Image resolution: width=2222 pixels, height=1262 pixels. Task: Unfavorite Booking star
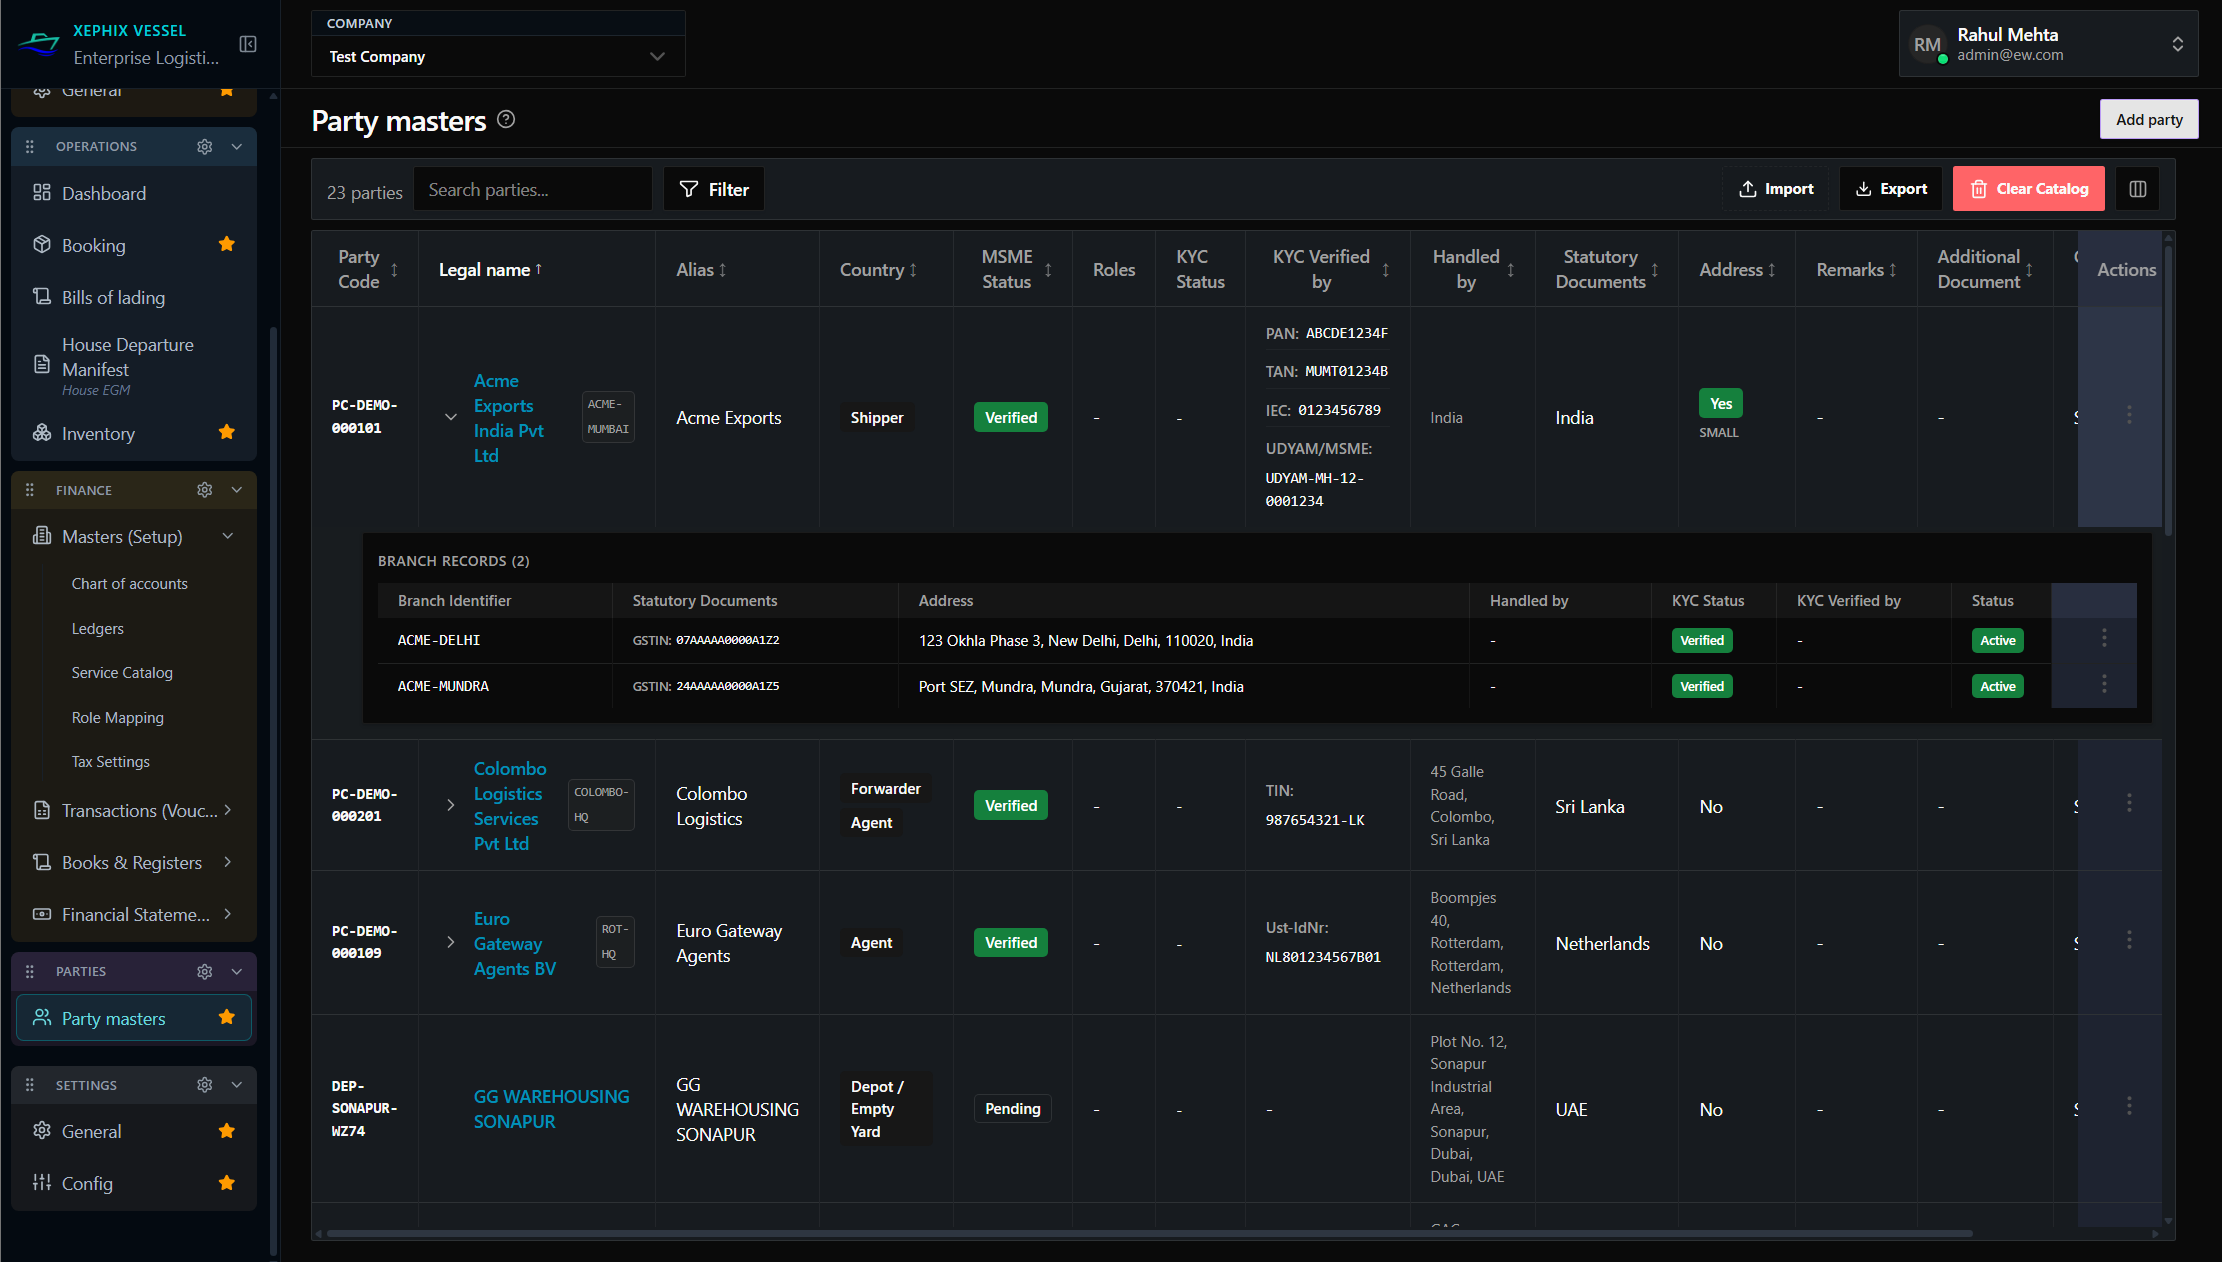coord(227,244)
